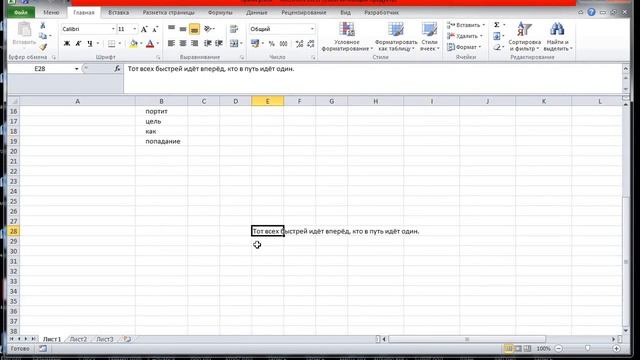Open the Рецензирование tab
The image size is (640, 360).
tap(304, 13)
